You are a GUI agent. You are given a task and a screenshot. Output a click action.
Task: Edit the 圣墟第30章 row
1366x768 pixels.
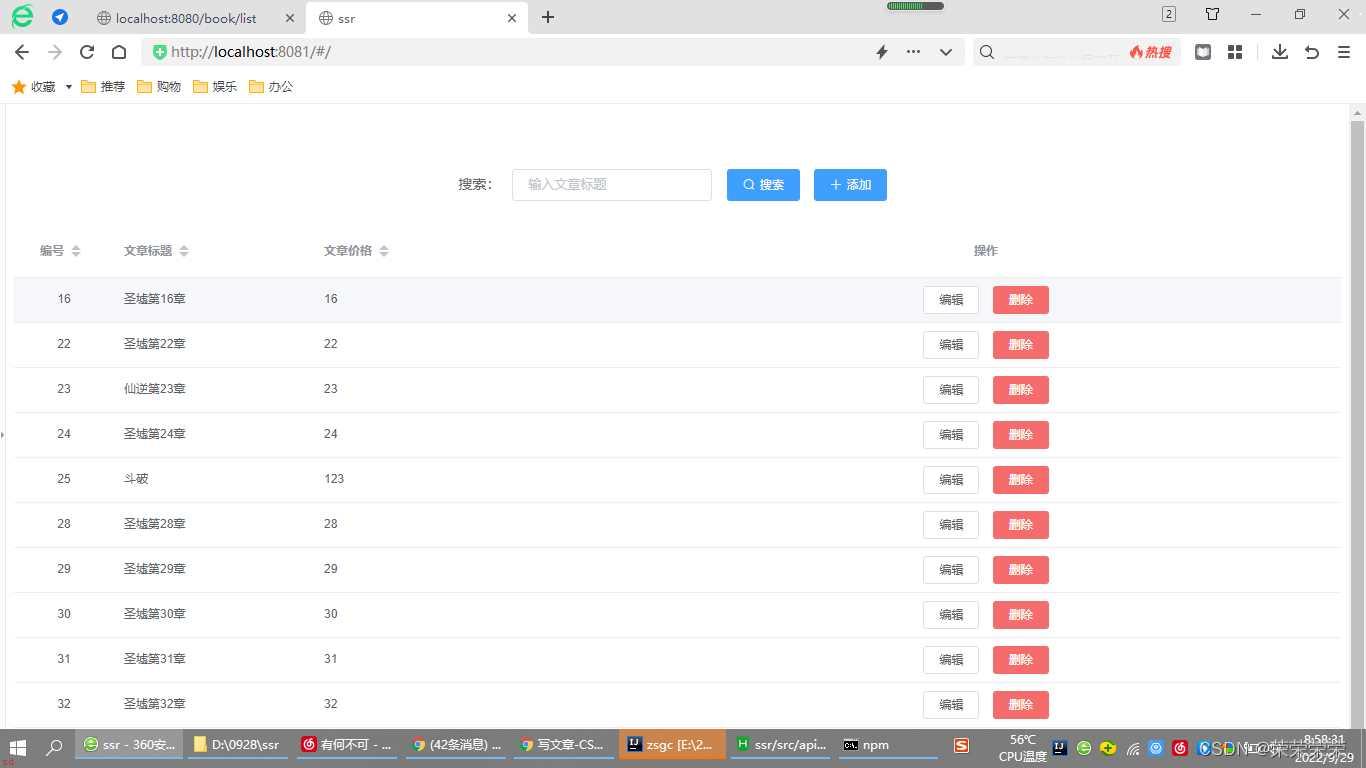point(951,615)
